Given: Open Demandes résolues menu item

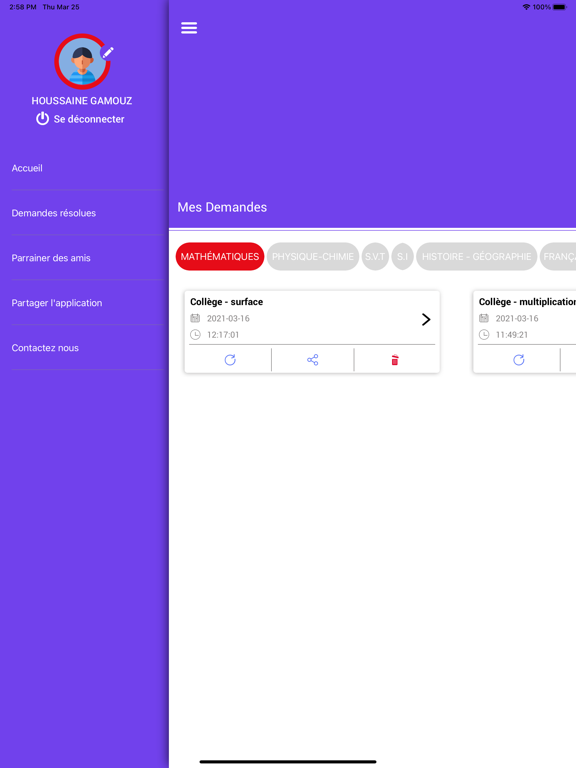Looking at the screenshot, I should pyautogui.click(x=54, y=213).
